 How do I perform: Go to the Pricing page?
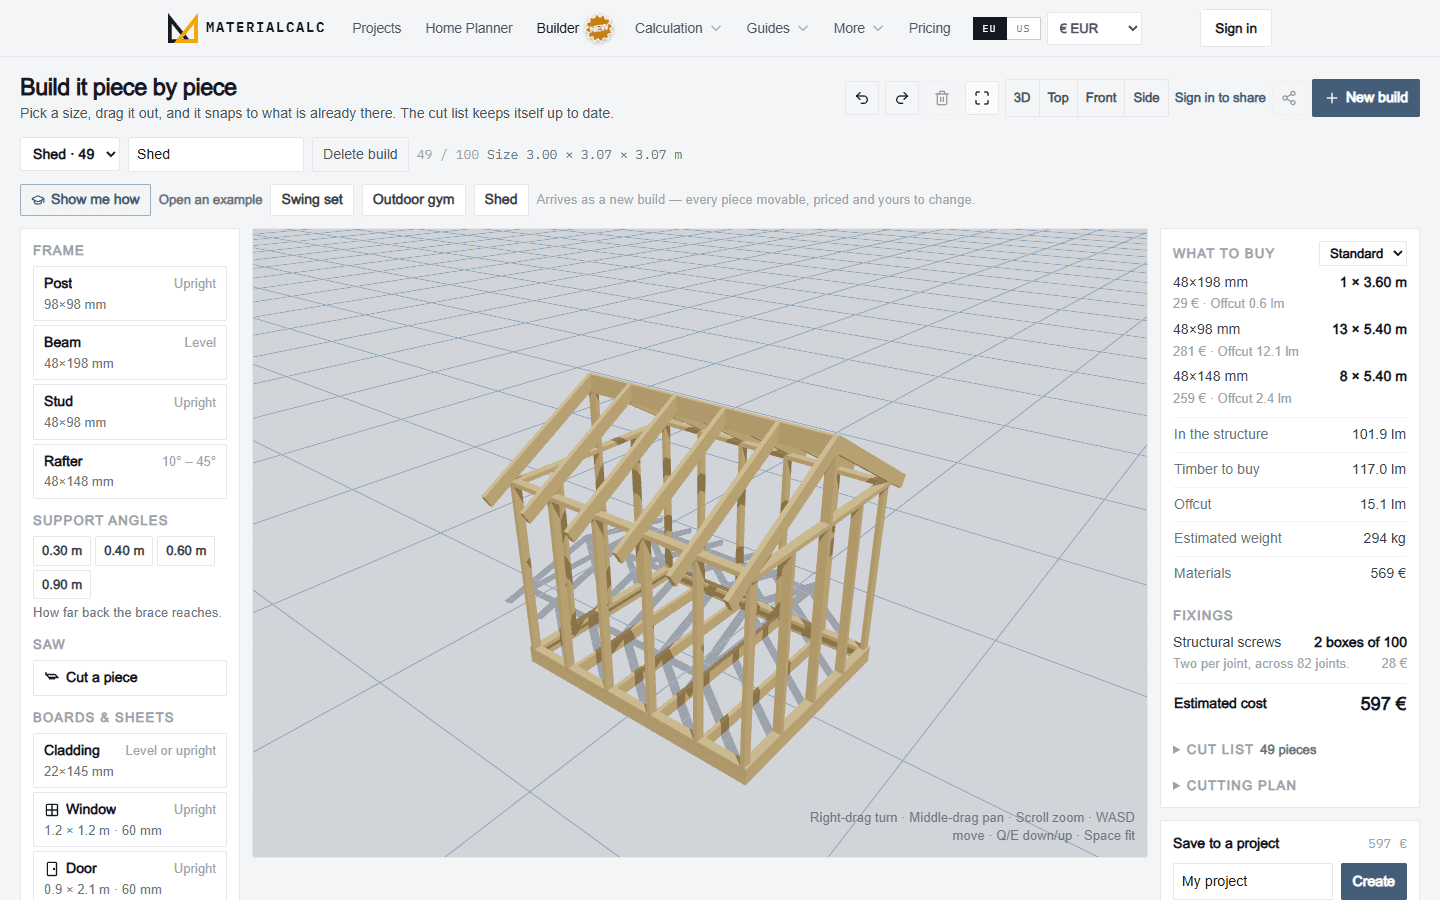[x=929, y=28]
